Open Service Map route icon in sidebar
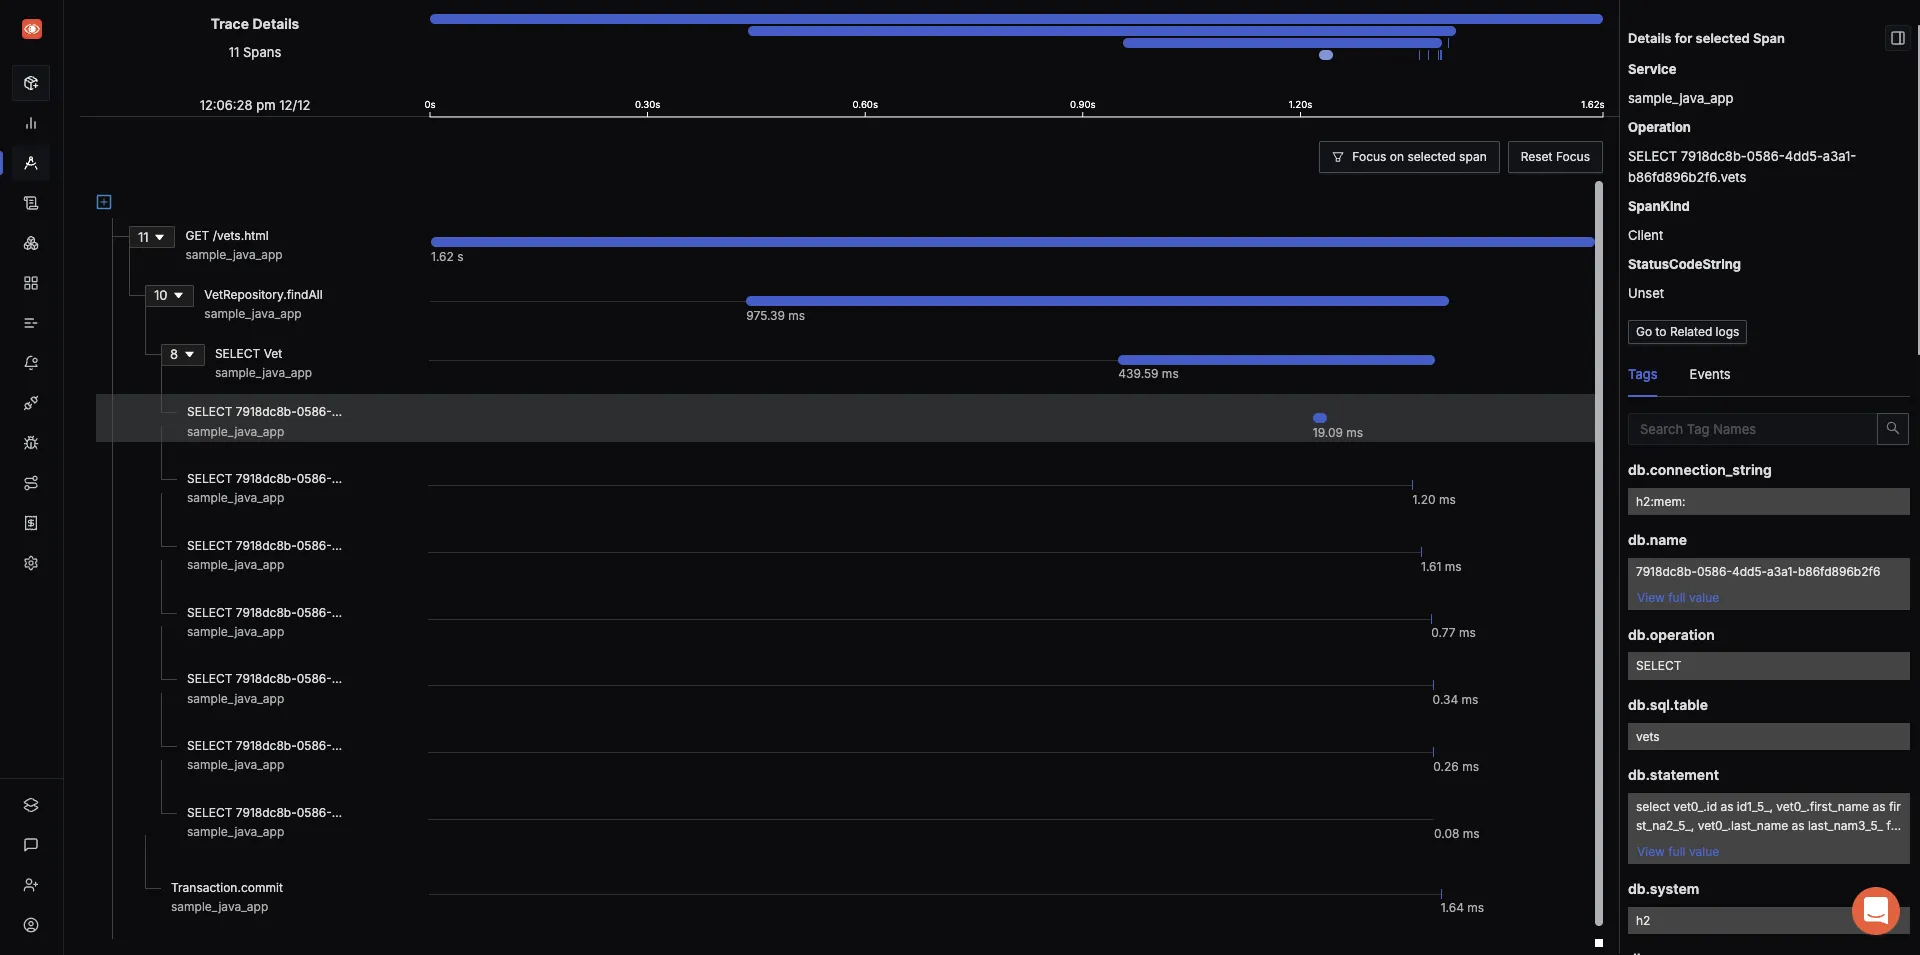1920x955 pixels. [x=31, y=483]
